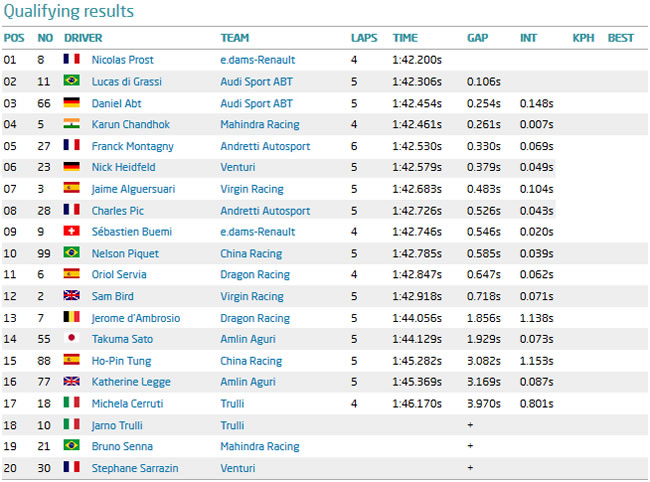The height and width of the screenshot is (482, 650).
Task: Click the GAP column header
Action: (x=477, y=38)
